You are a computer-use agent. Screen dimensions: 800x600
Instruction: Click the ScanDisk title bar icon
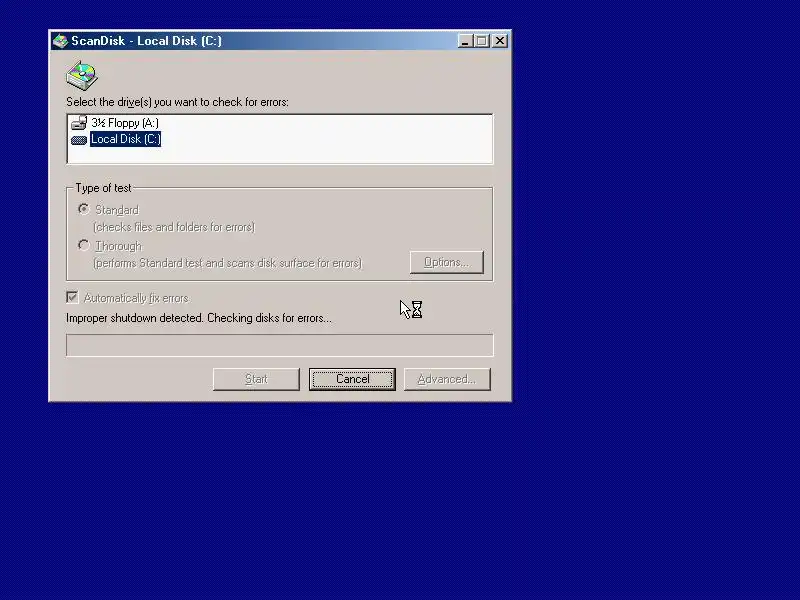[x=60, y=41]
